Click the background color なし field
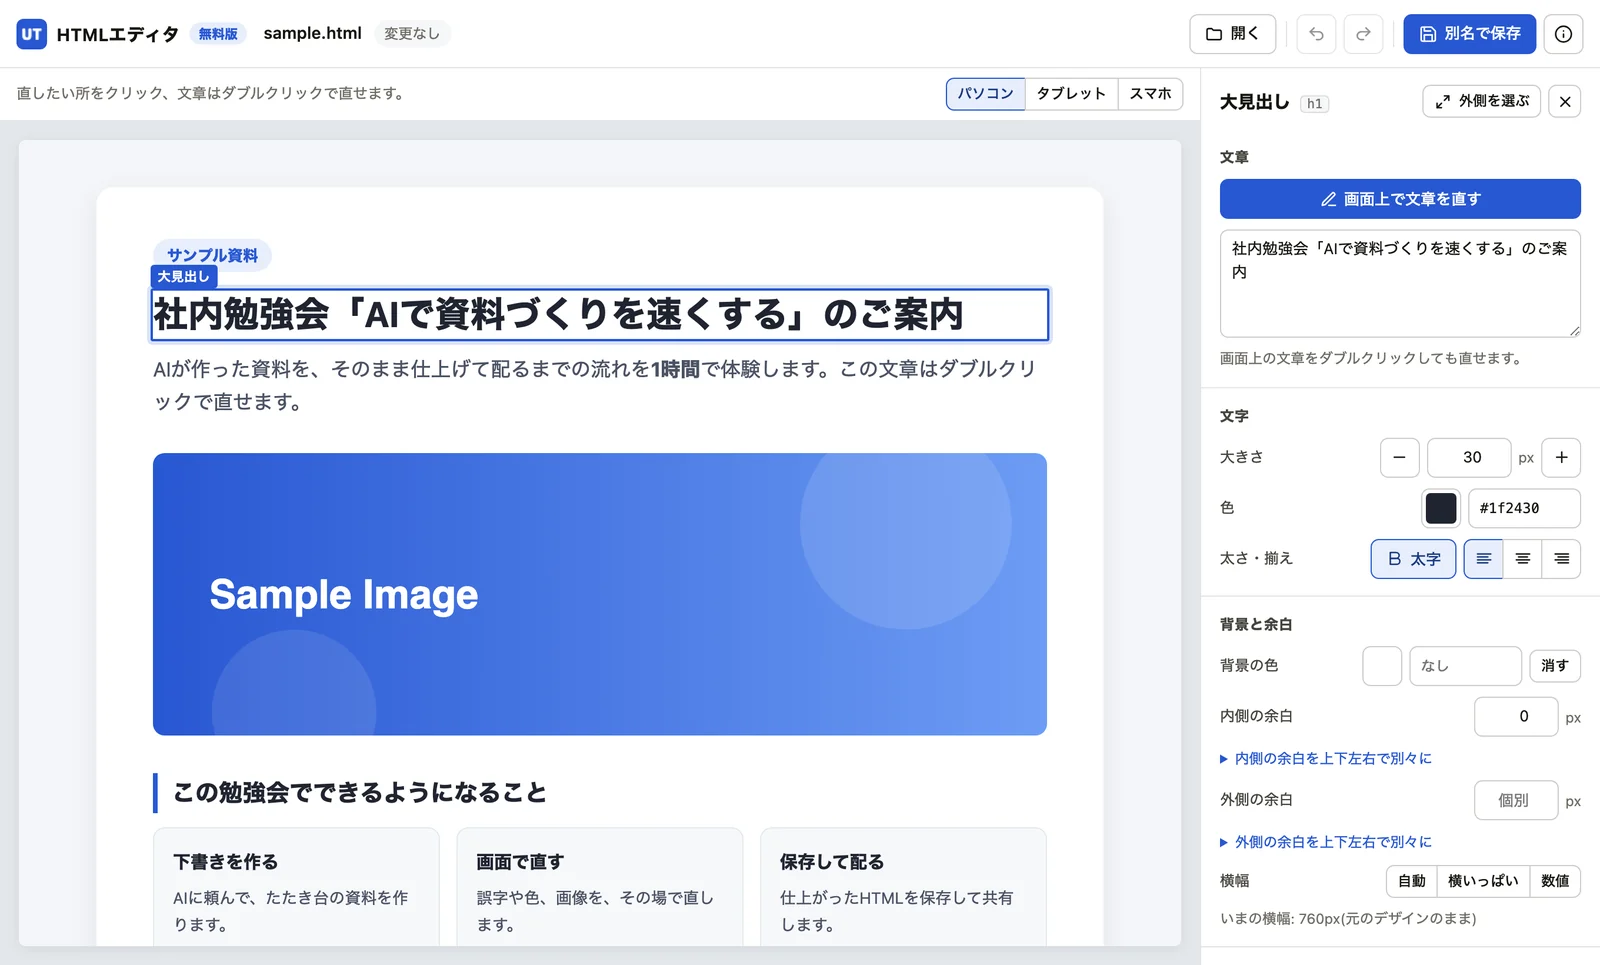Screen dimensions: 1600x965 click(x=1465, y=666)
